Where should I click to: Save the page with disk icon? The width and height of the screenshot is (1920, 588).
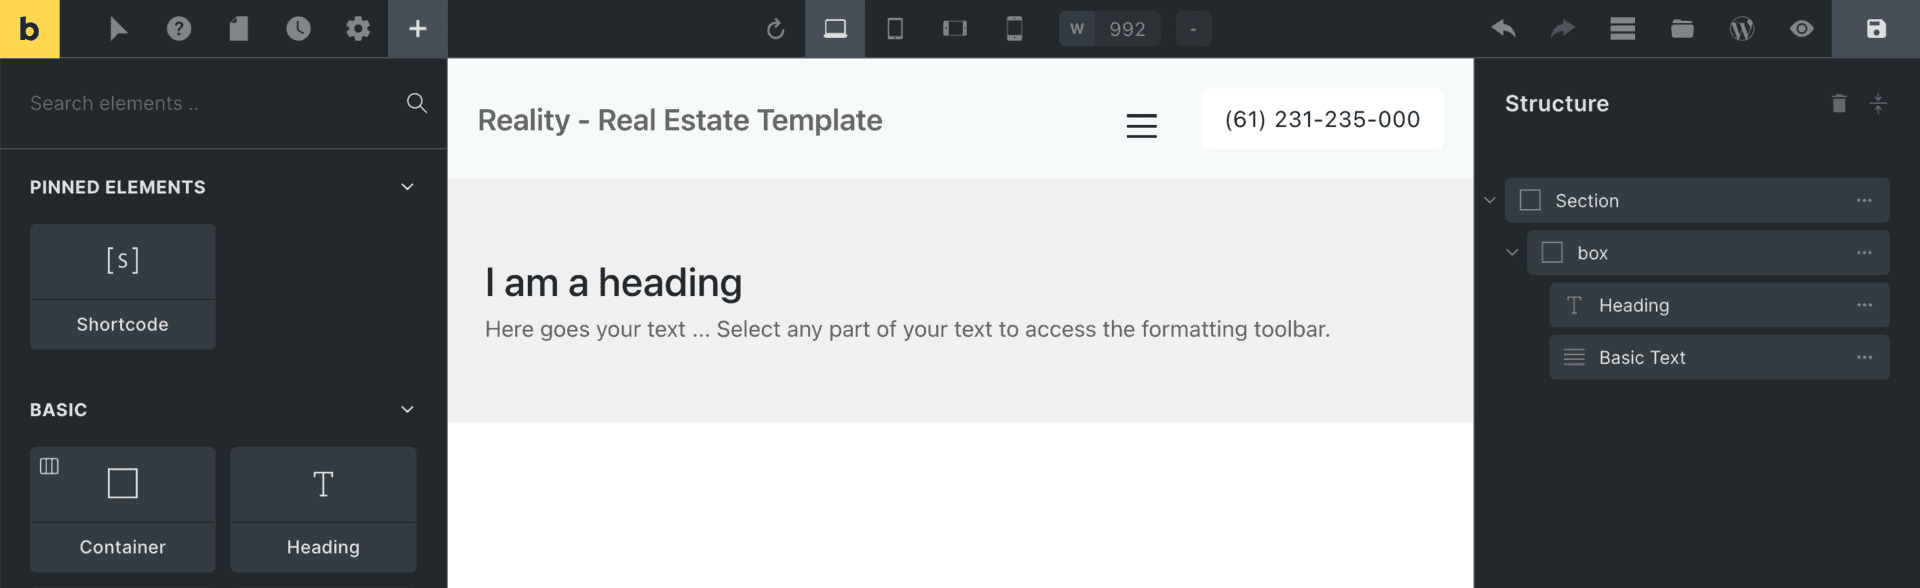point(1876,29)
